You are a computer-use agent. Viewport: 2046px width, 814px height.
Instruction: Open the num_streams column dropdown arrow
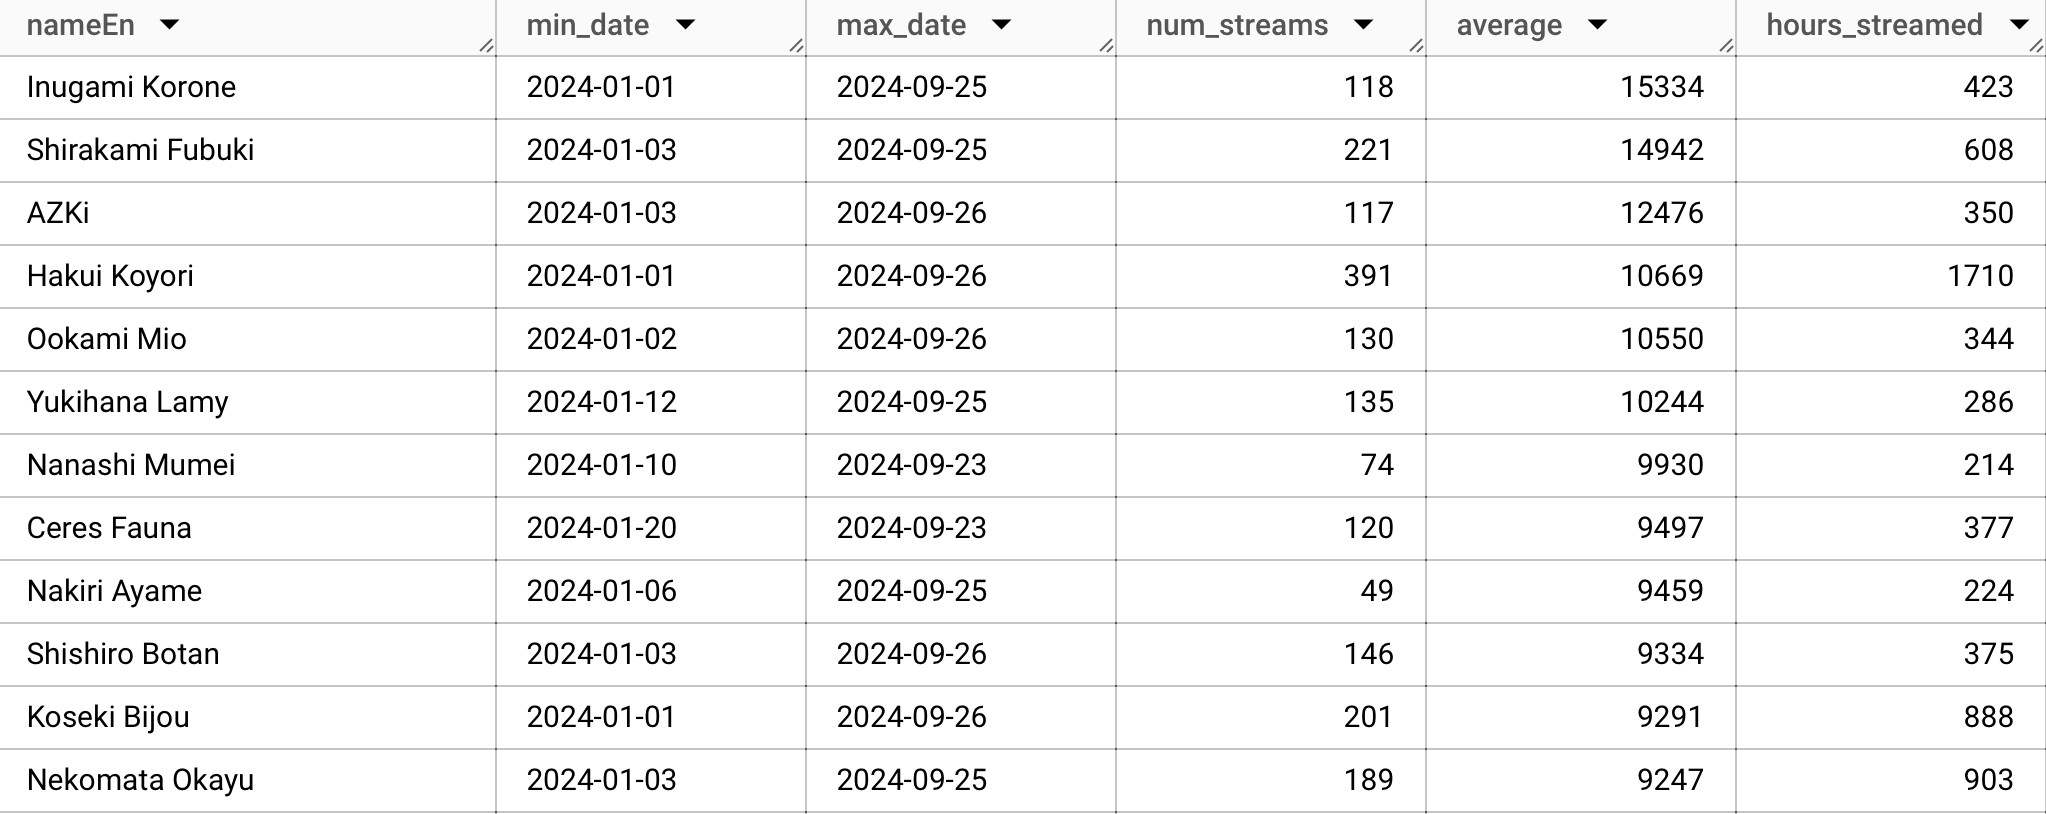pyautogui.click(x=1363, y=25)
